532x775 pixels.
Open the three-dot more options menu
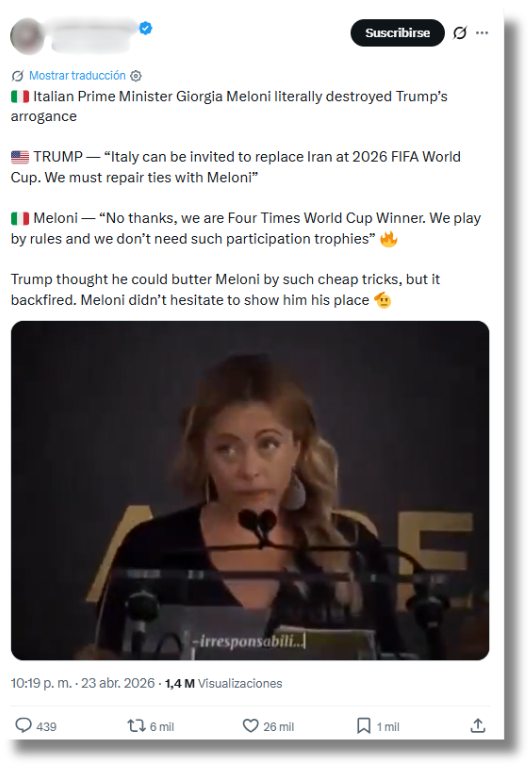[x=482, y=33]
